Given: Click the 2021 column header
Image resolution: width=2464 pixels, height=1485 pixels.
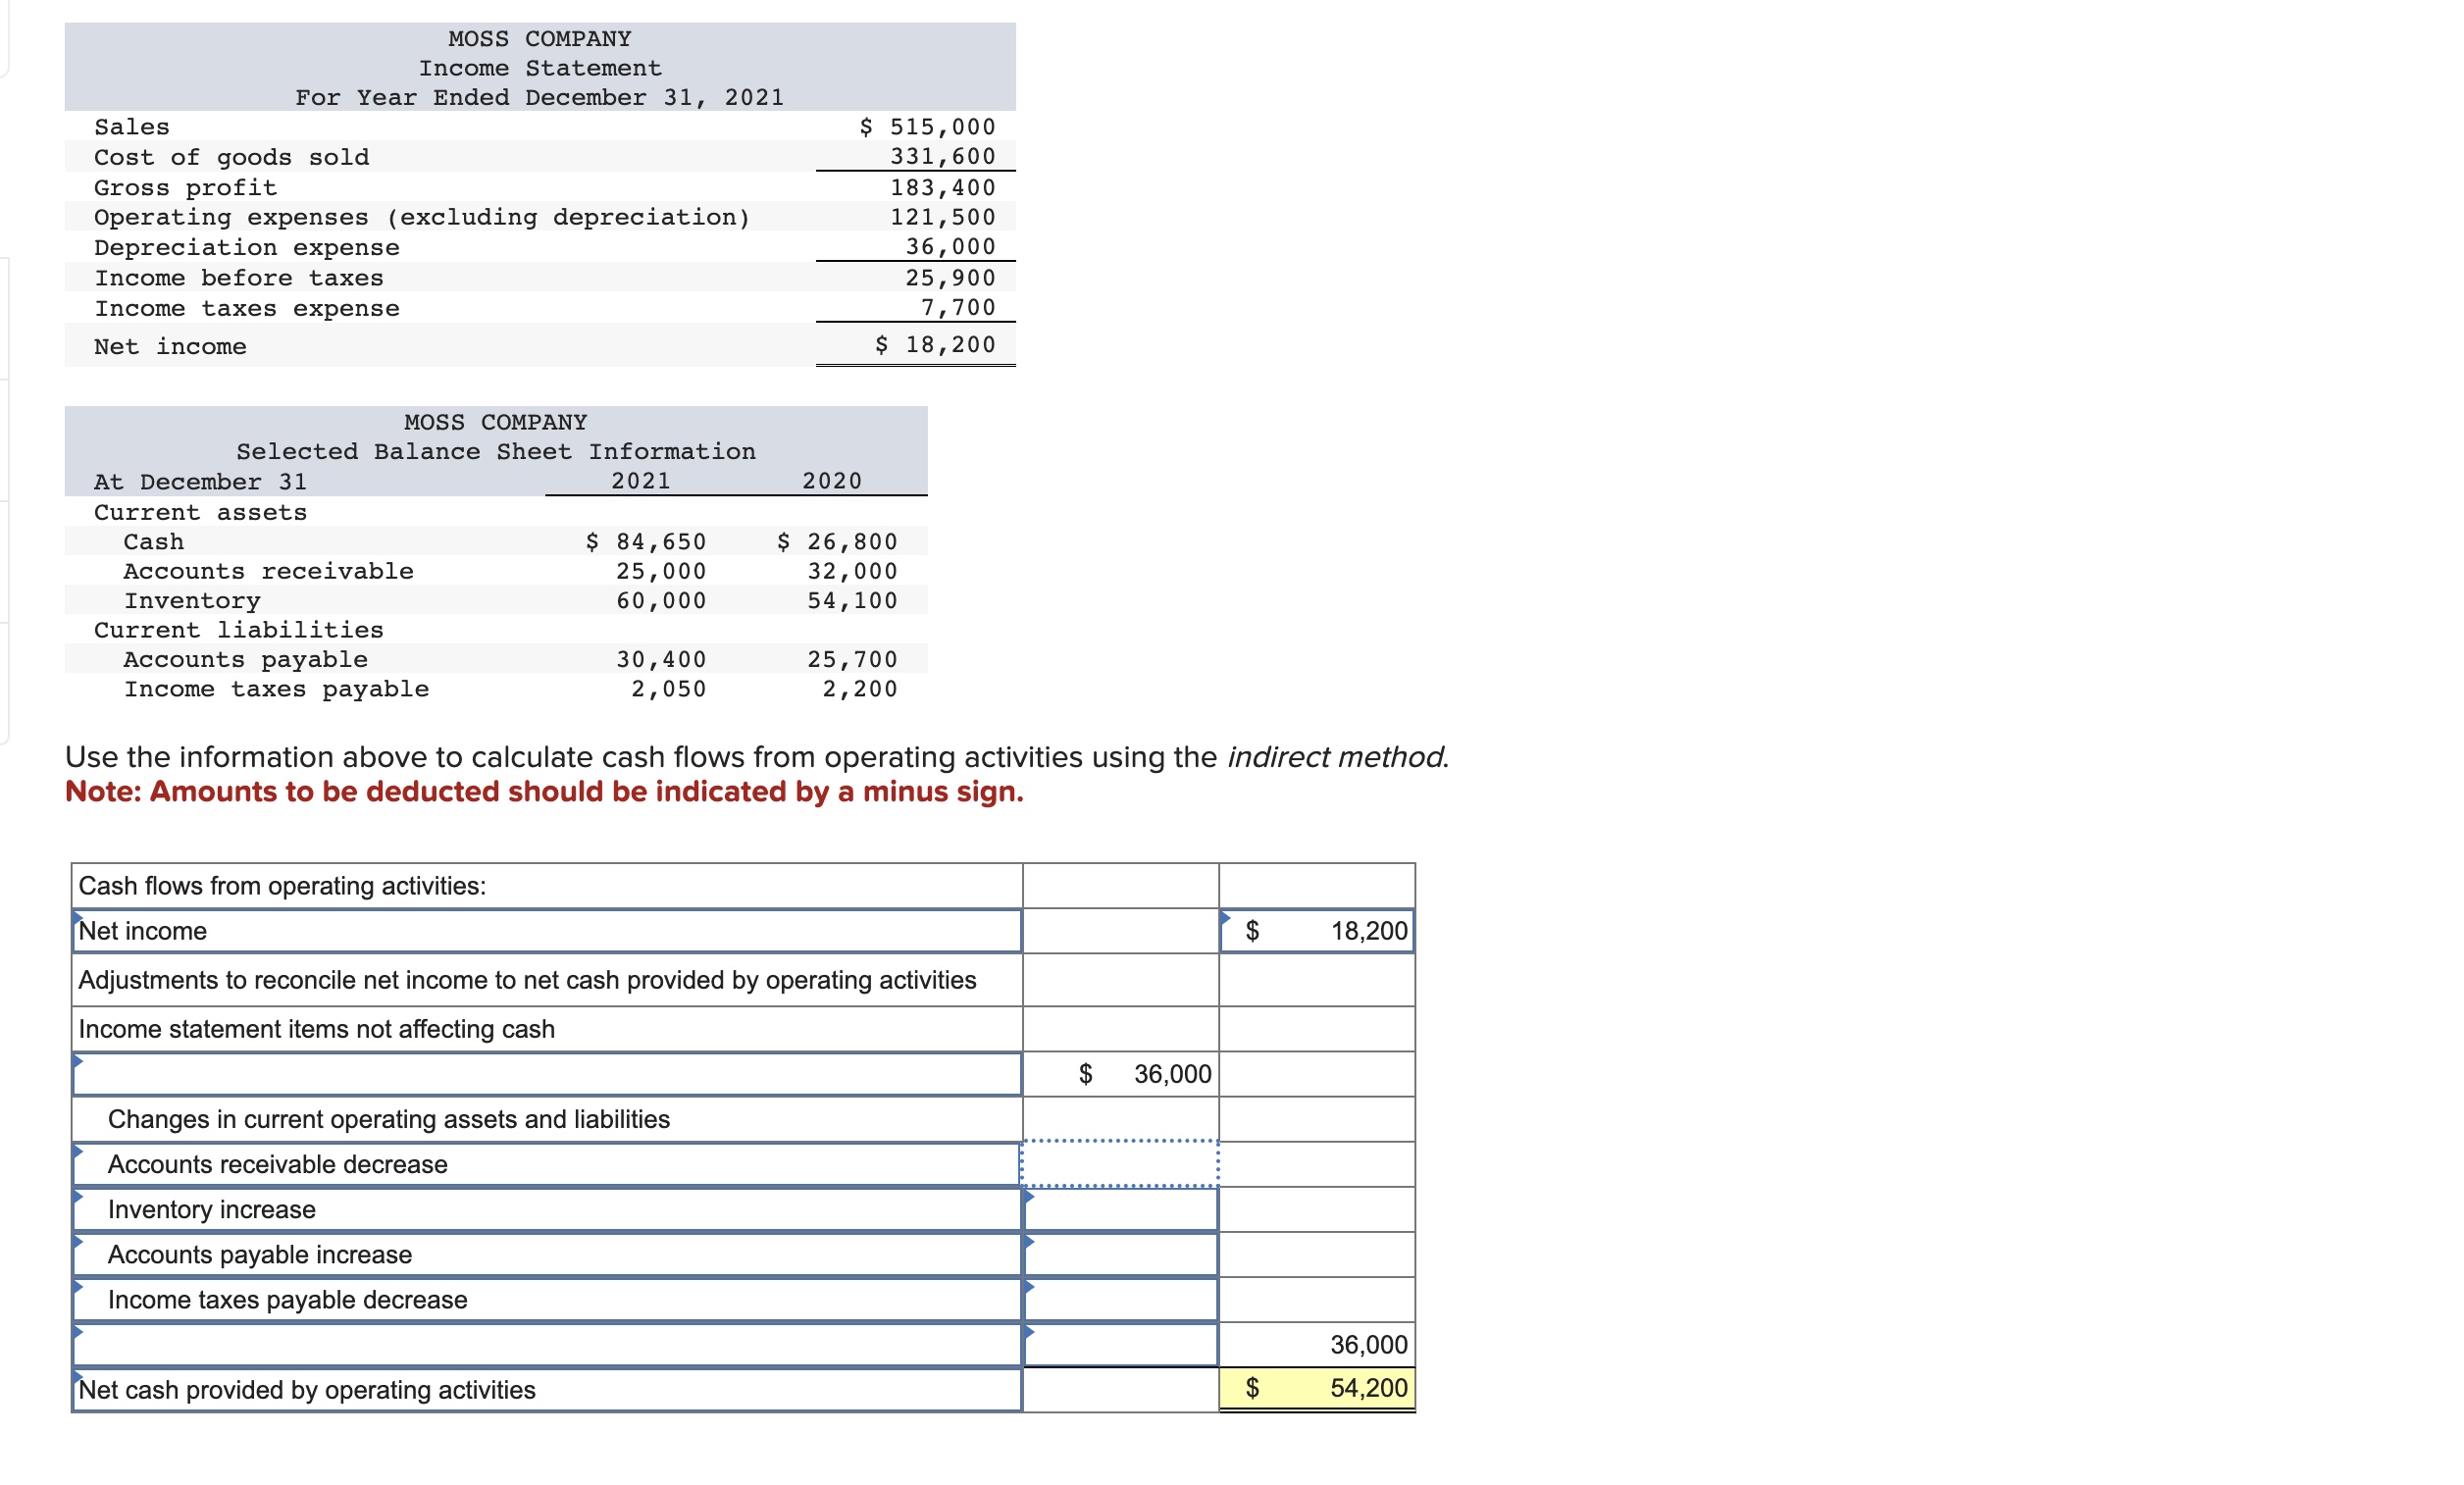Looking at the screenshot, I should pos(641,481).
